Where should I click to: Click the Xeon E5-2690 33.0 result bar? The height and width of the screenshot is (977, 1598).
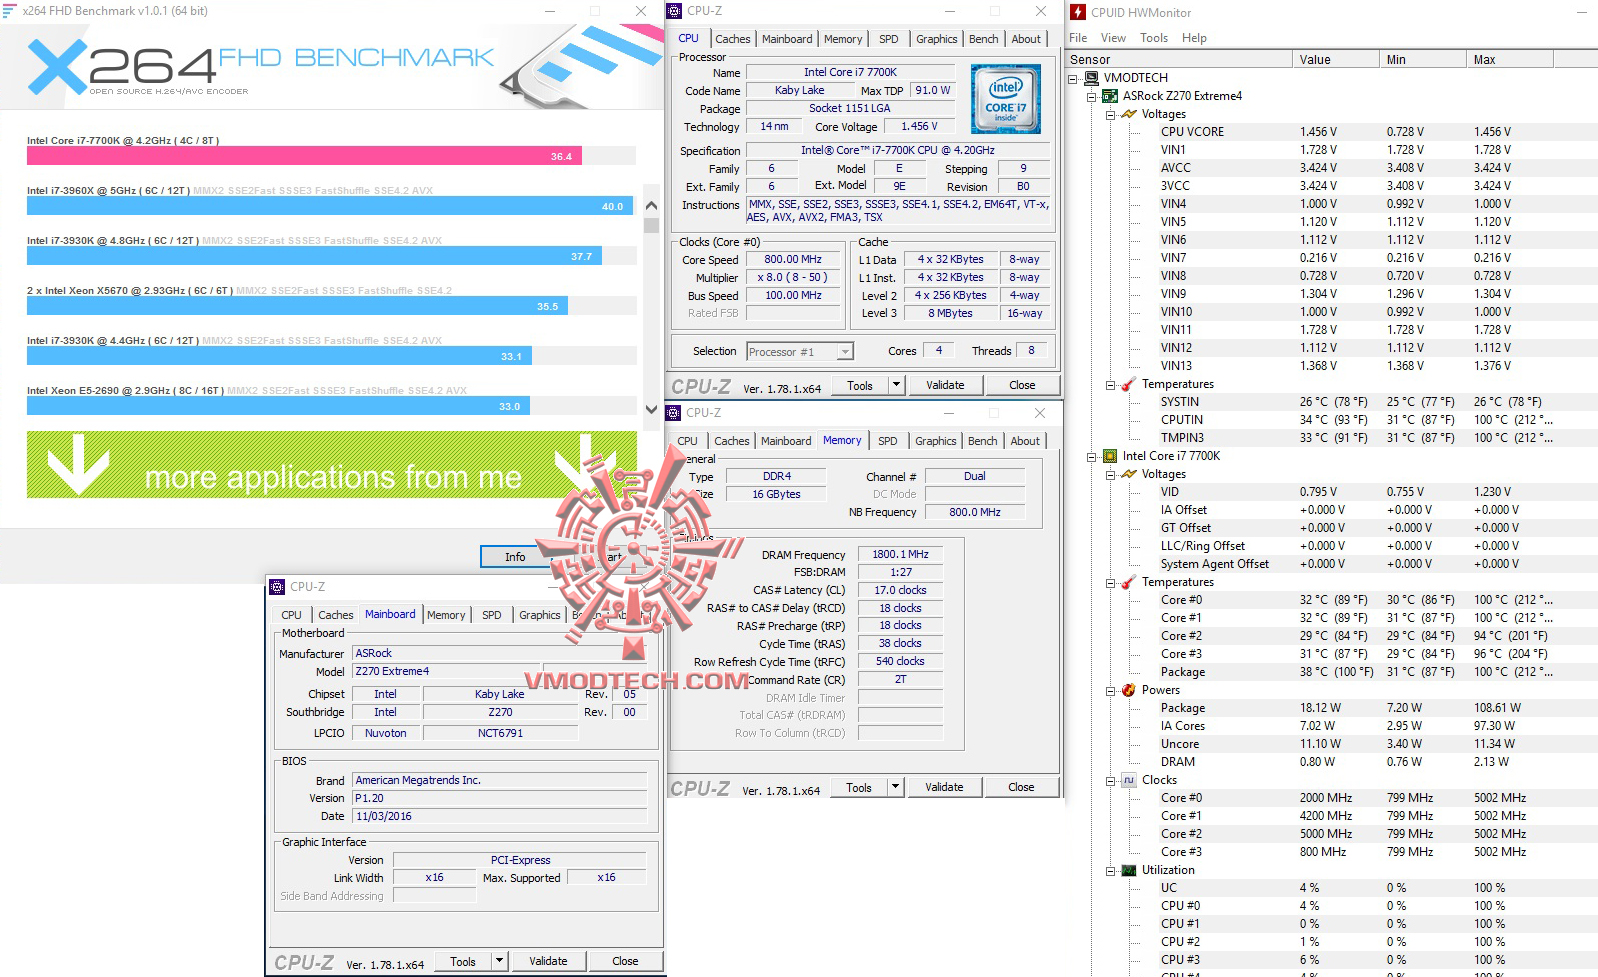click(x=278, y=406)
